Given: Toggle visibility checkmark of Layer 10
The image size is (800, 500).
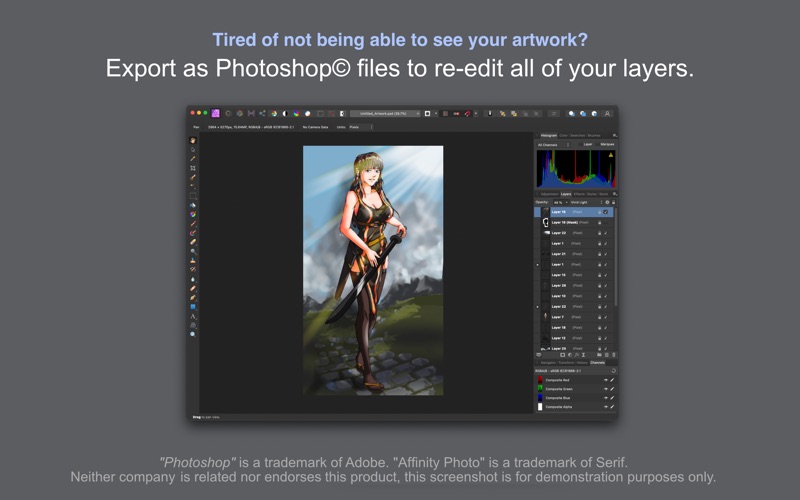Looking at the screenshot, I should point(606,296).
